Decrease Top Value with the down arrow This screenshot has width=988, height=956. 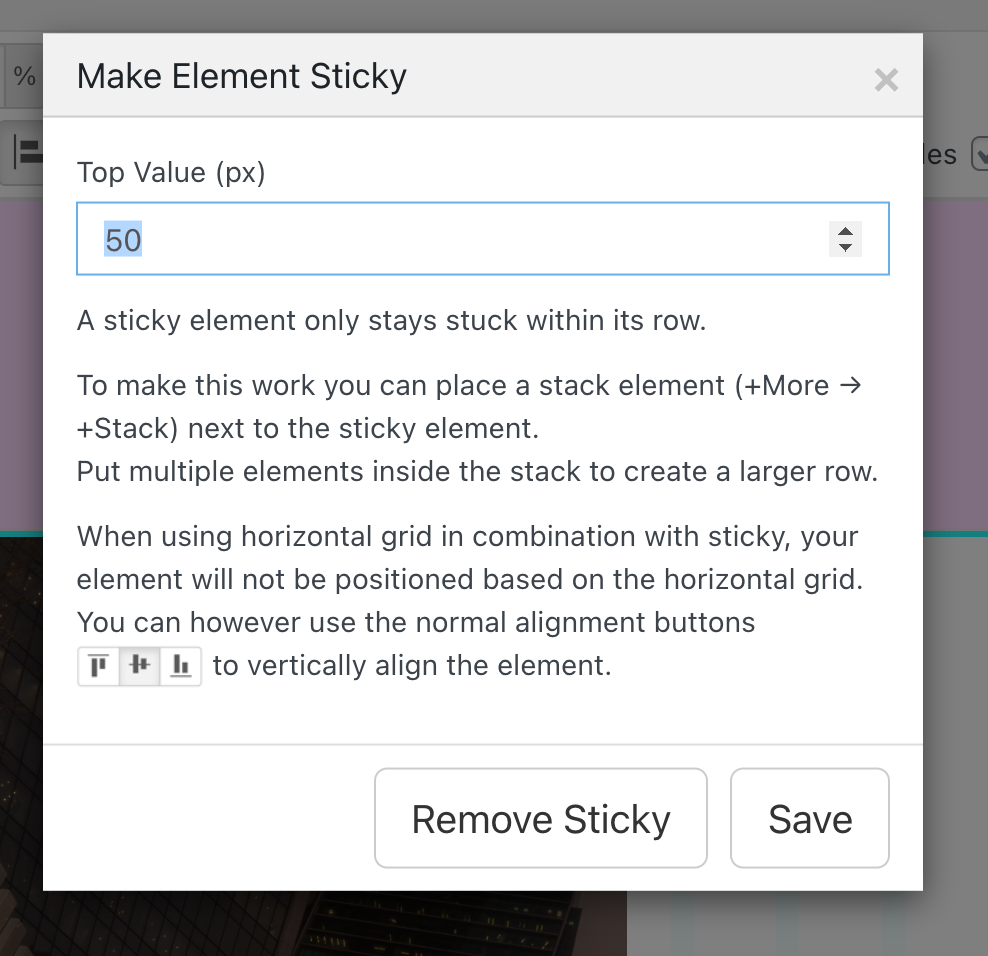click(845, 247)
